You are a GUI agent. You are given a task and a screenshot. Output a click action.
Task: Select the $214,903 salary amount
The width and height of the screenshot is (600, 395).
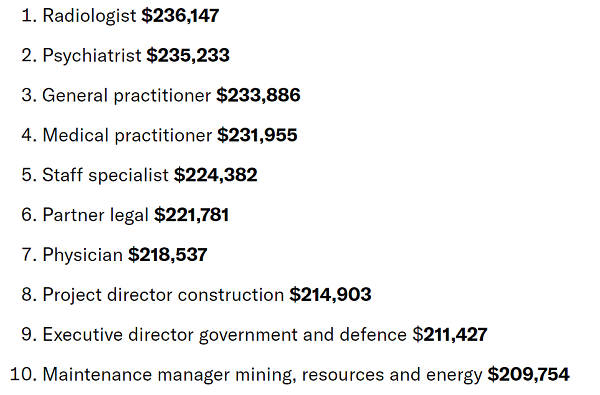[x=330, y=294]
